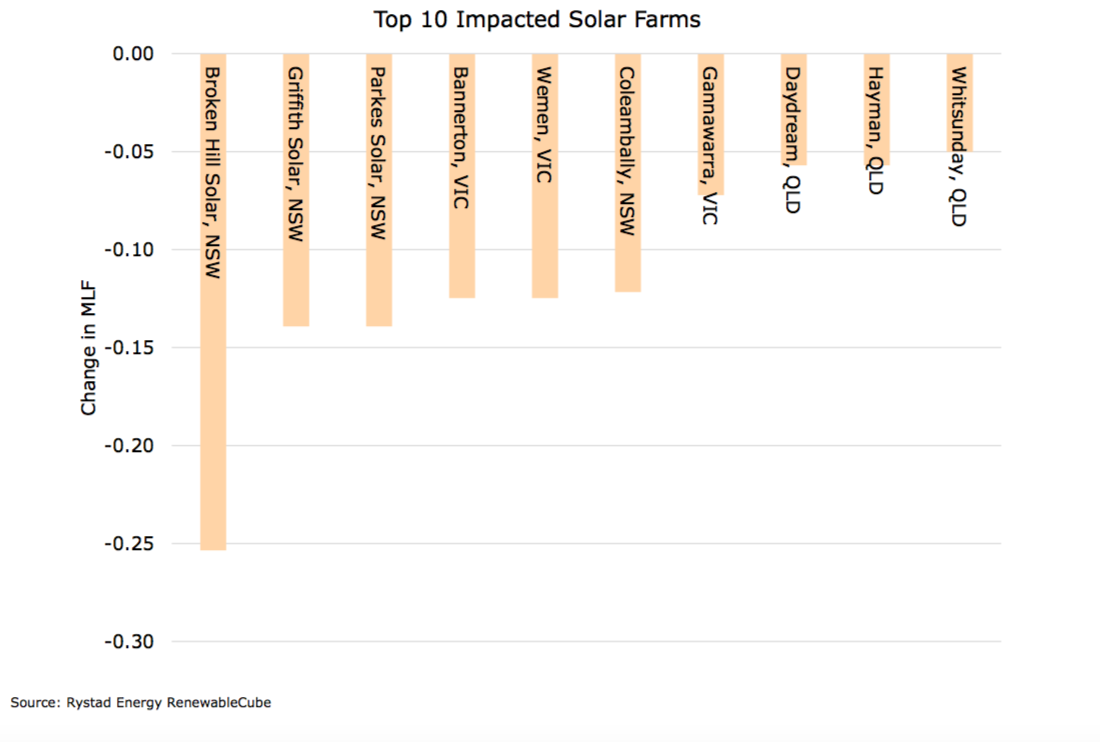This screenshot has width=1100, height=742.
Task: Click the Broken Hill Solar, NSW bar
Action: pyautogui.click(x=213, y=400)
